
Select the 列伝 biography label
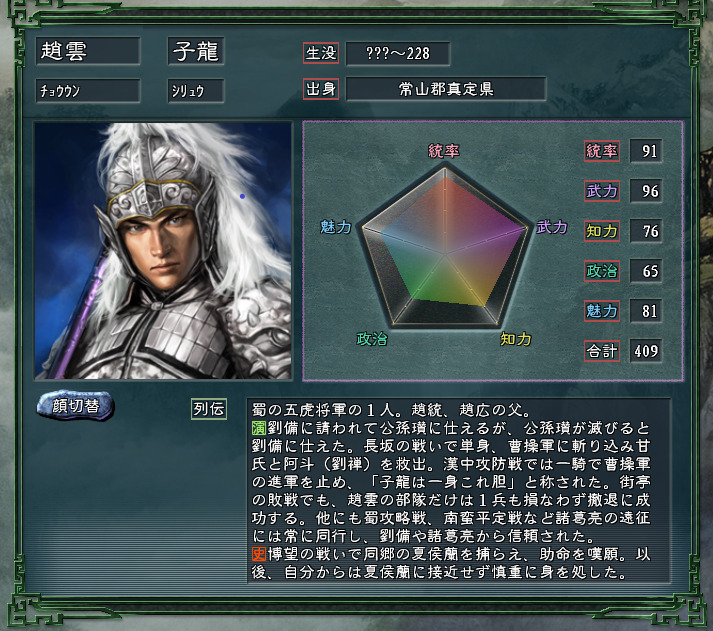coord(209,409)
